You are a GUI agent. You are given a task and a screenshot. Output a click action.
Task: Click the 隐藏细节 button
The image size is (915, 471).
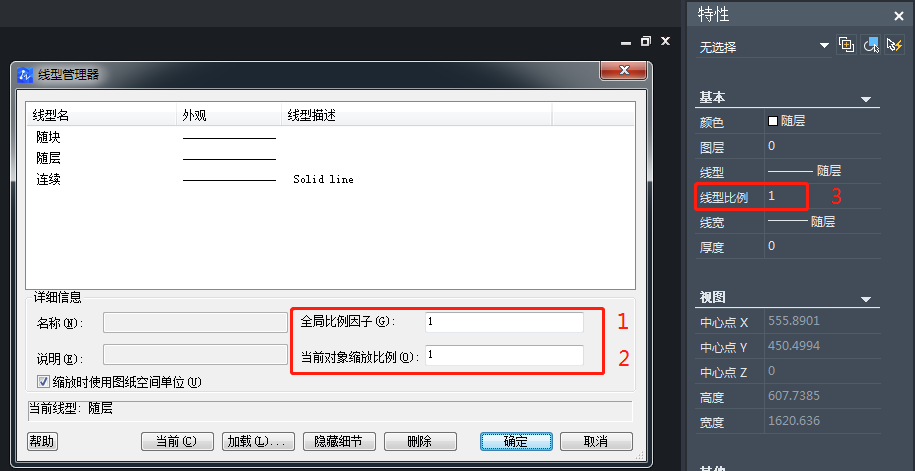click(345, 441)
